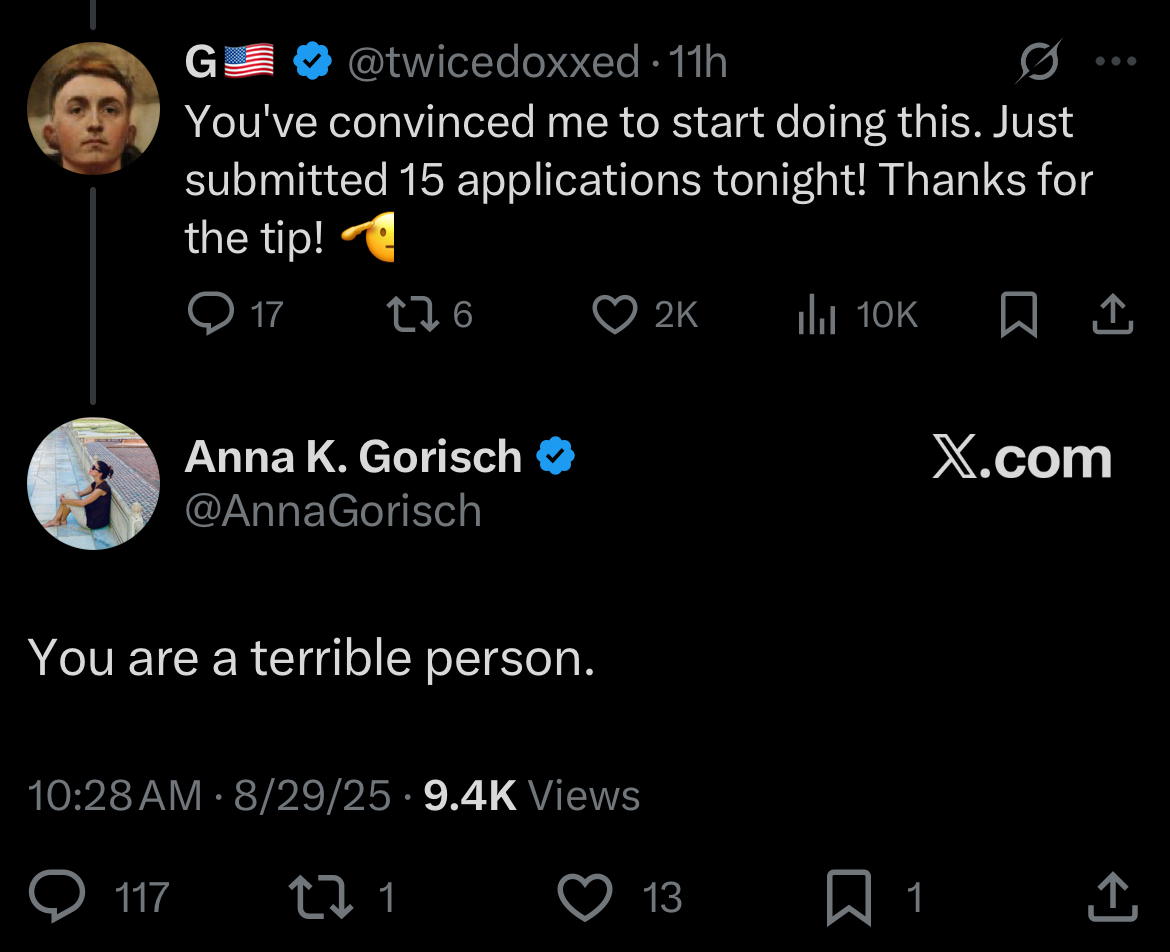Share G's tweet with upload icon

click(x=1112, y=316)
